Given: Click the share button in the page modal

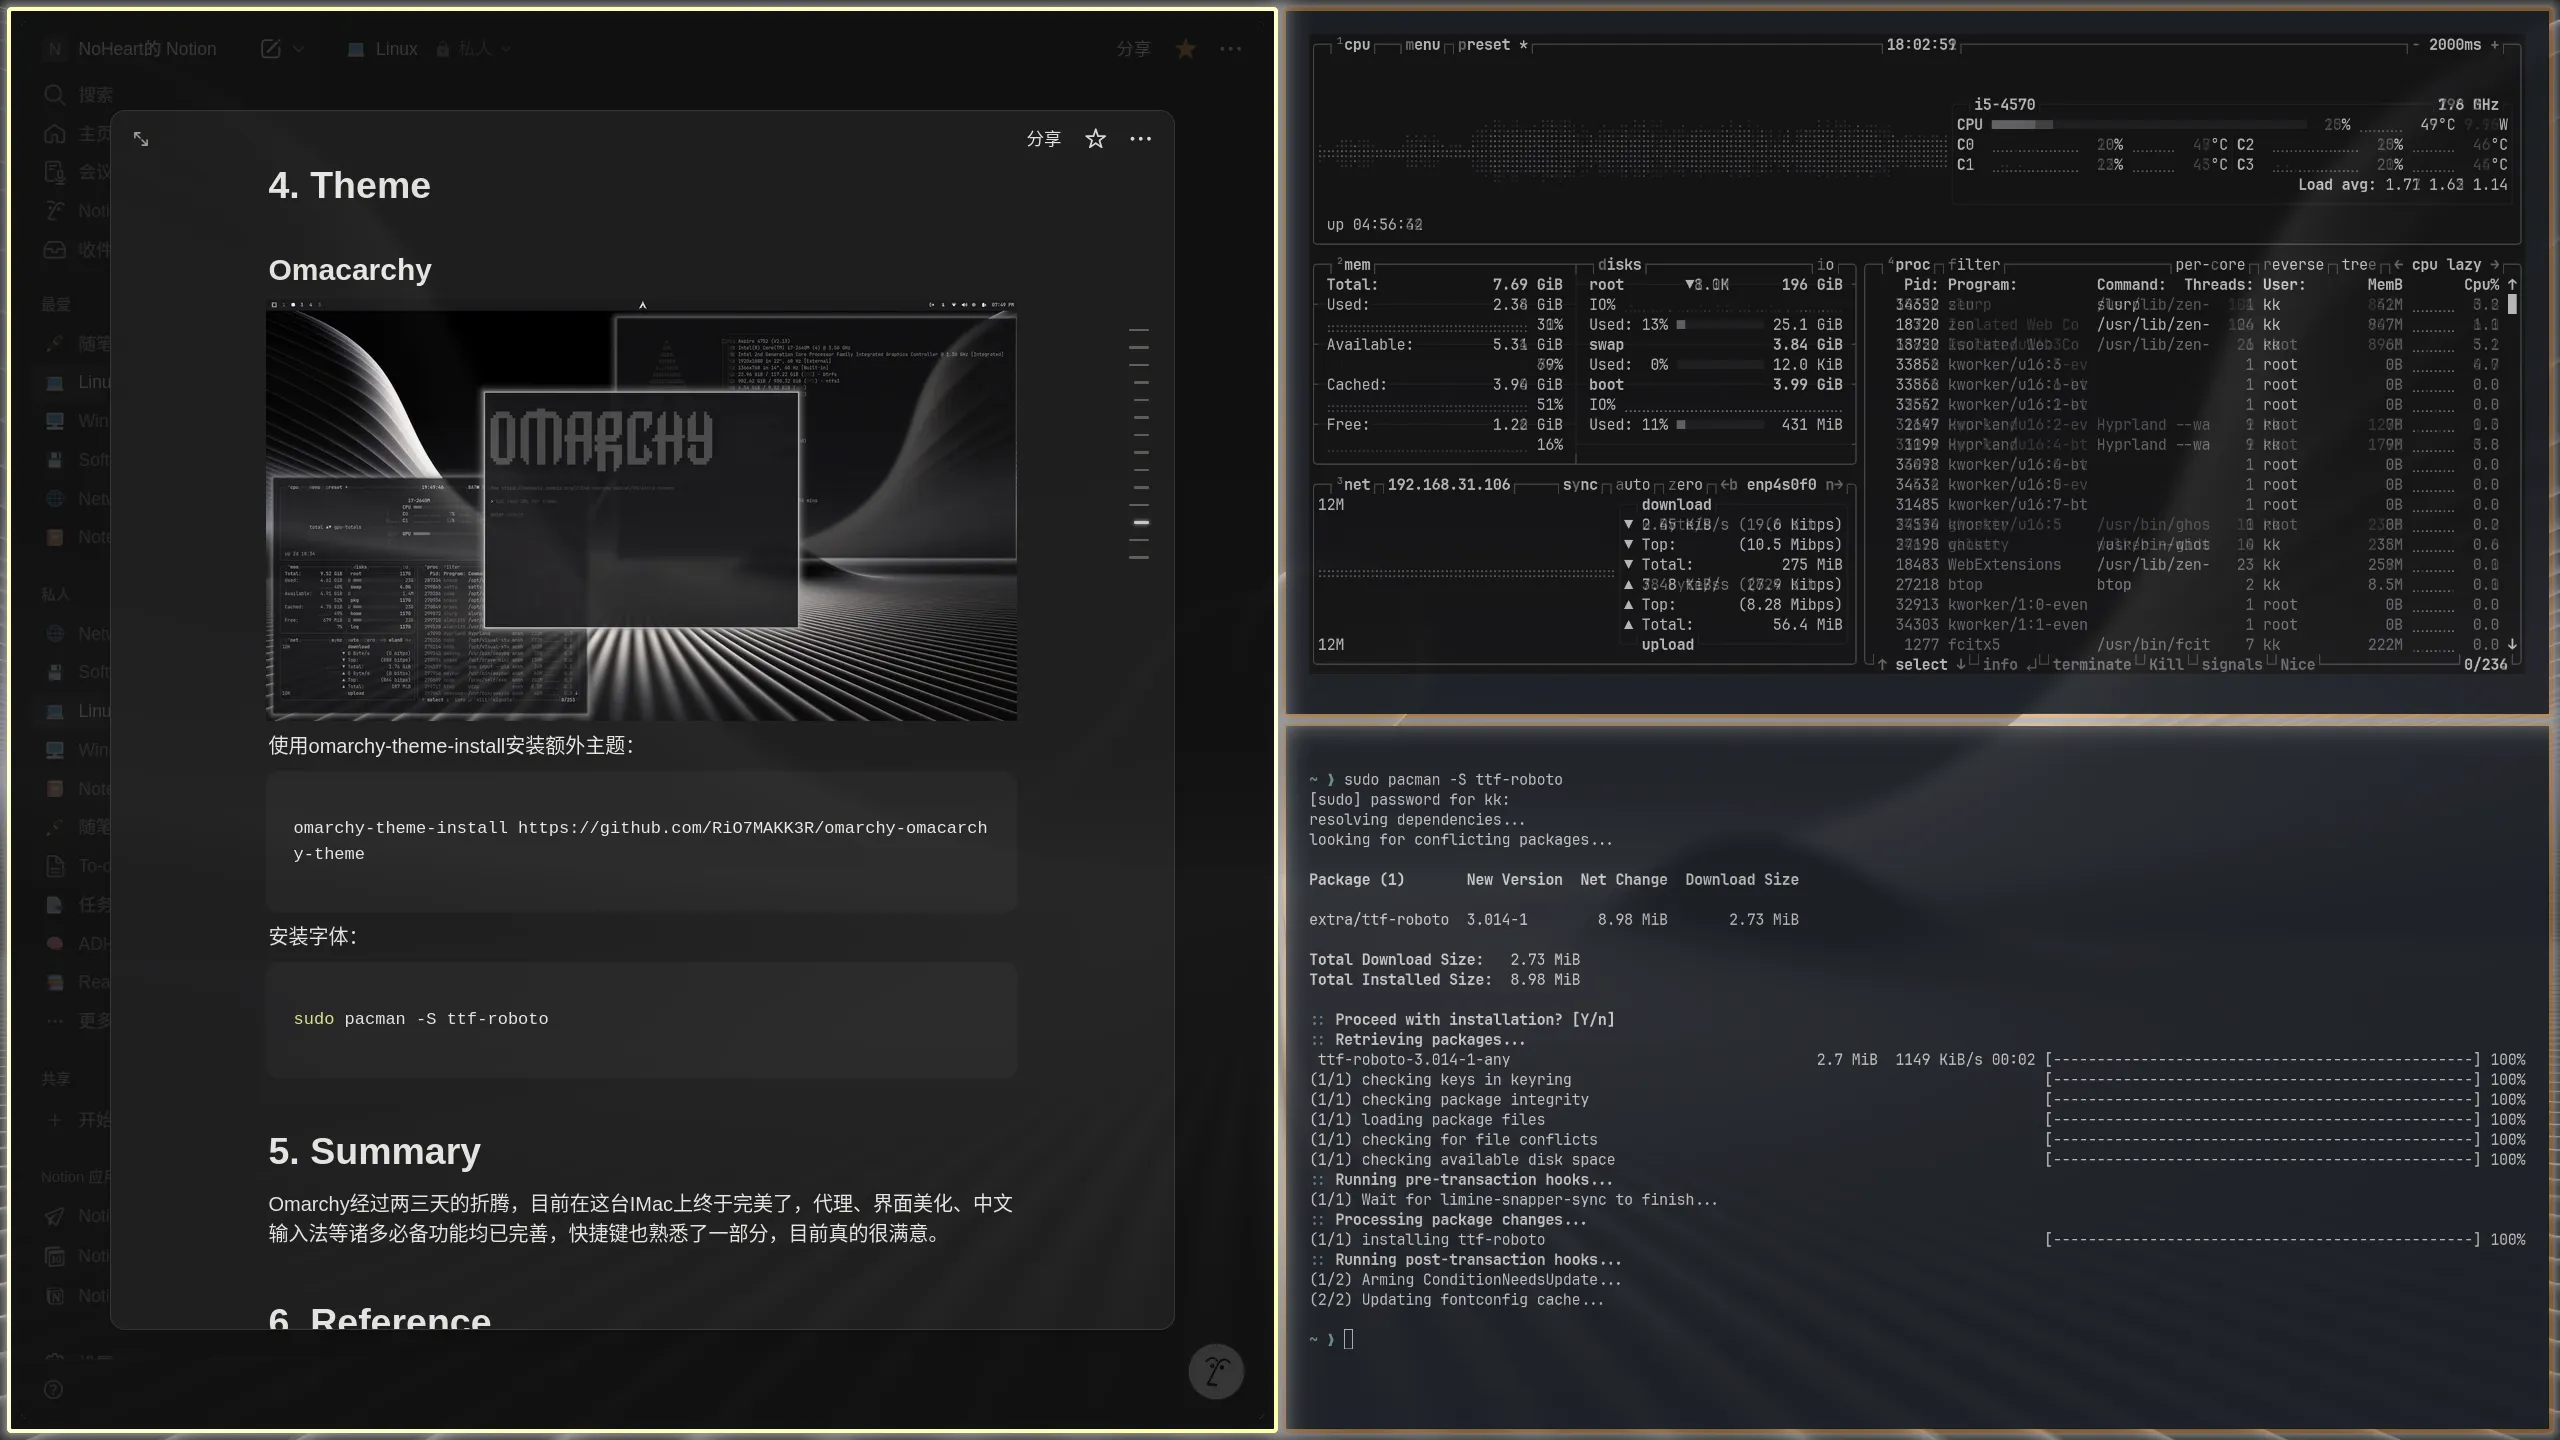Looking at the screenshot, I should [1043, 139].
